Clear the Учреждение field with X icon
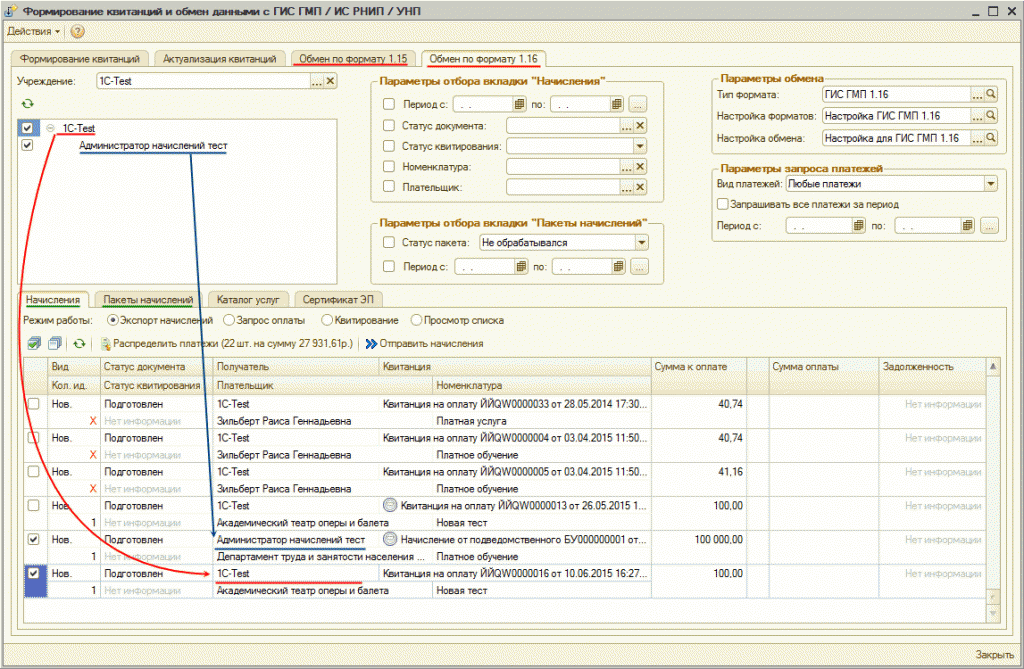The image size is (1024, 669). (331, 81)
